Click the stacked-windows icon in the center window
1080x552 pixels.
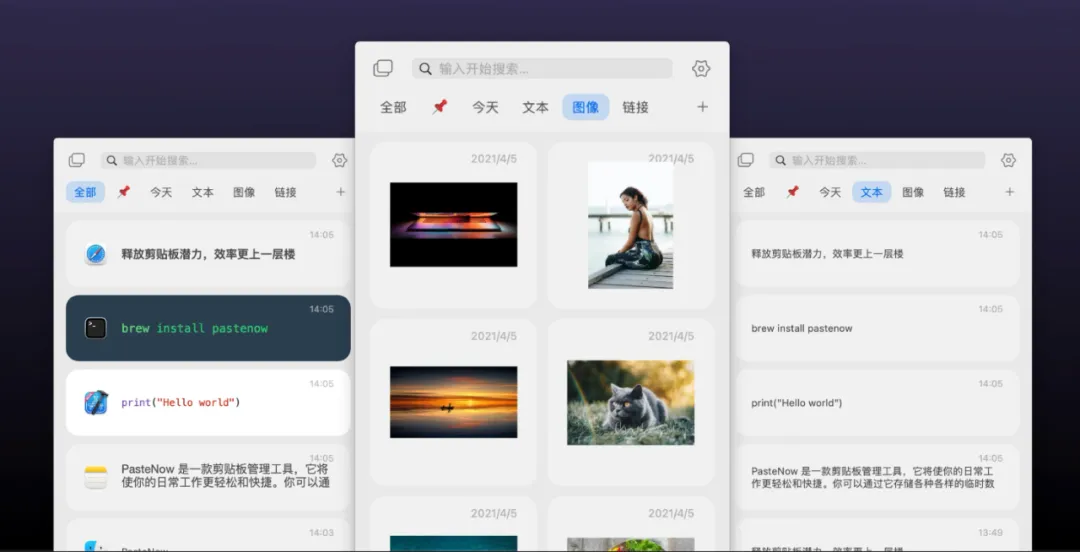point(383,68)
